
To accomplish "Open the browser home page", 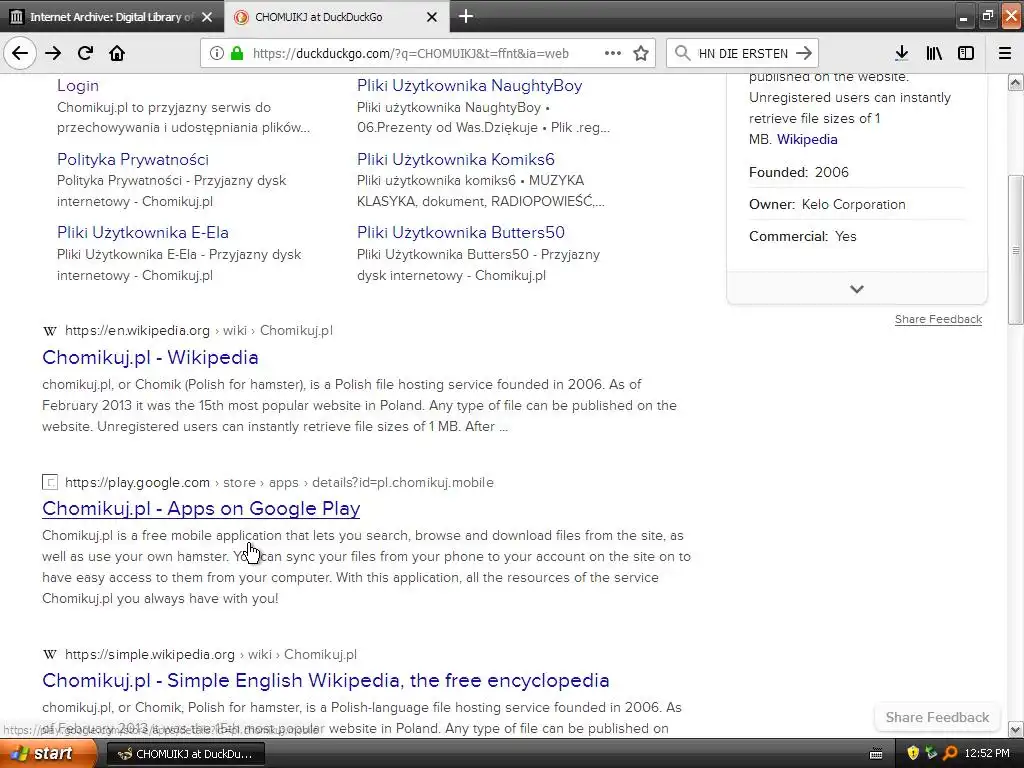I will tap(117, 53).
